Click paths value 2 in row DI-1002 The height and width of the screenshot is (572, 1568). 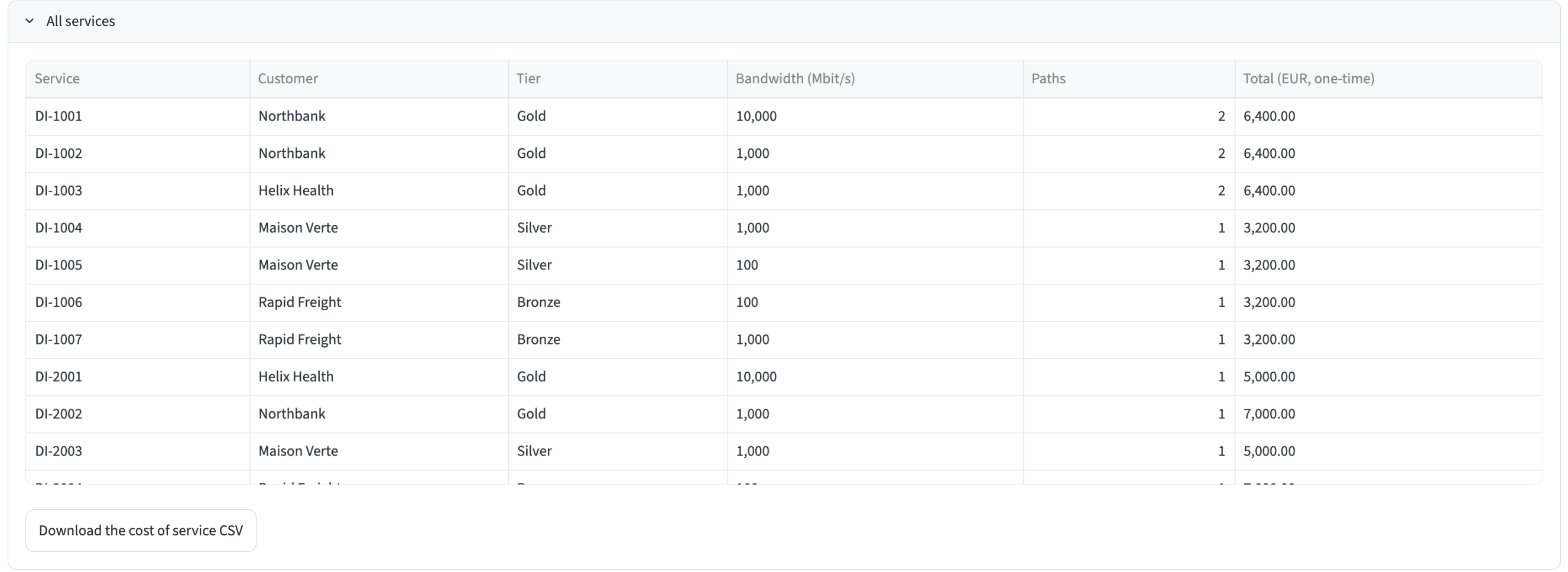pyautogui.click(x=1129, y=153)
